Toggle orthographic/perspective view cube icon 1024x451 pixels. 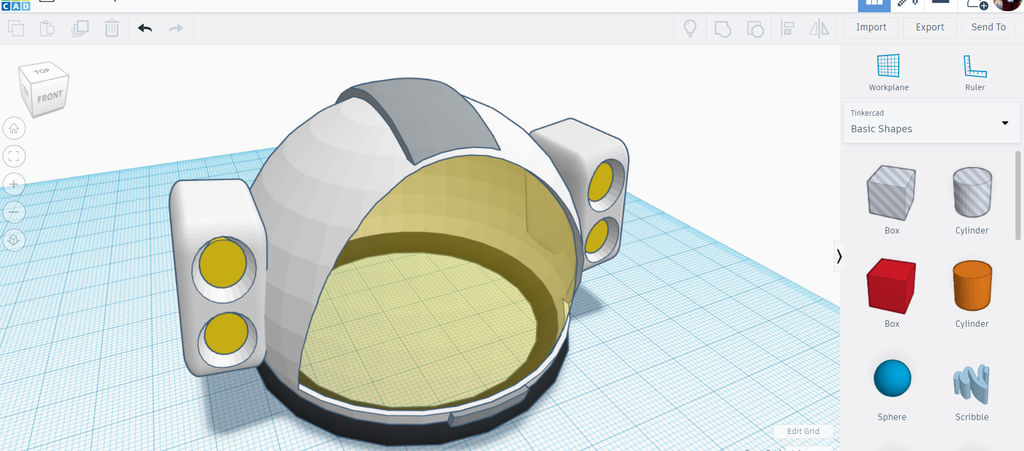14,240
